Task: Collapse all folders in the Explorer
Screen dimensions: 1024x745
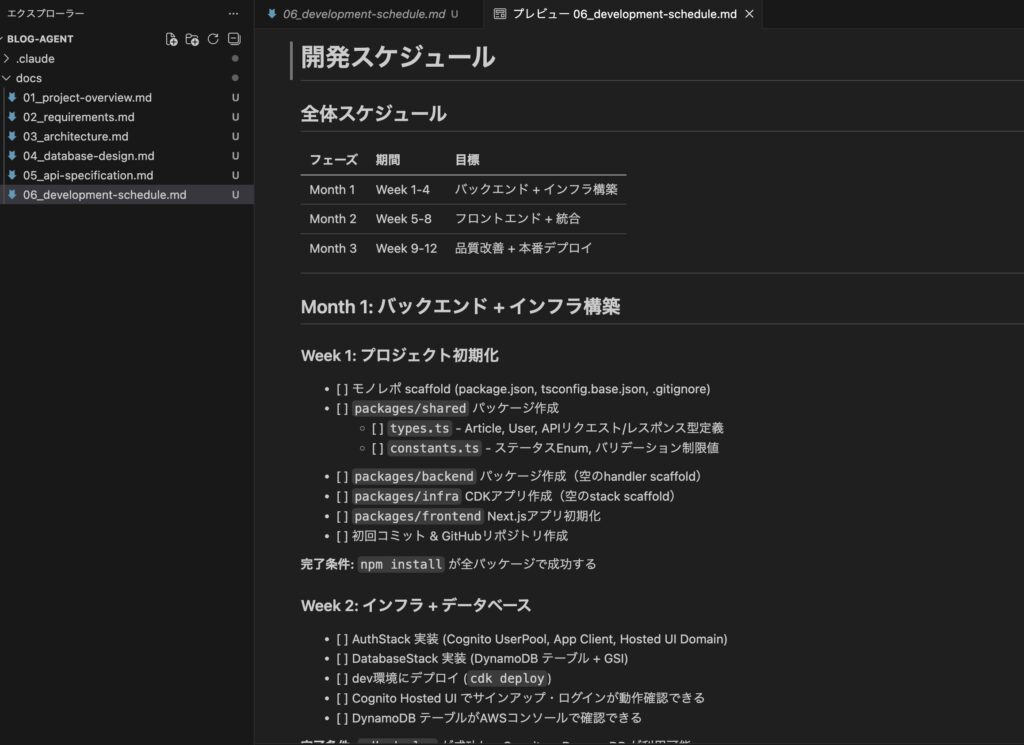Action: [232, 38]
